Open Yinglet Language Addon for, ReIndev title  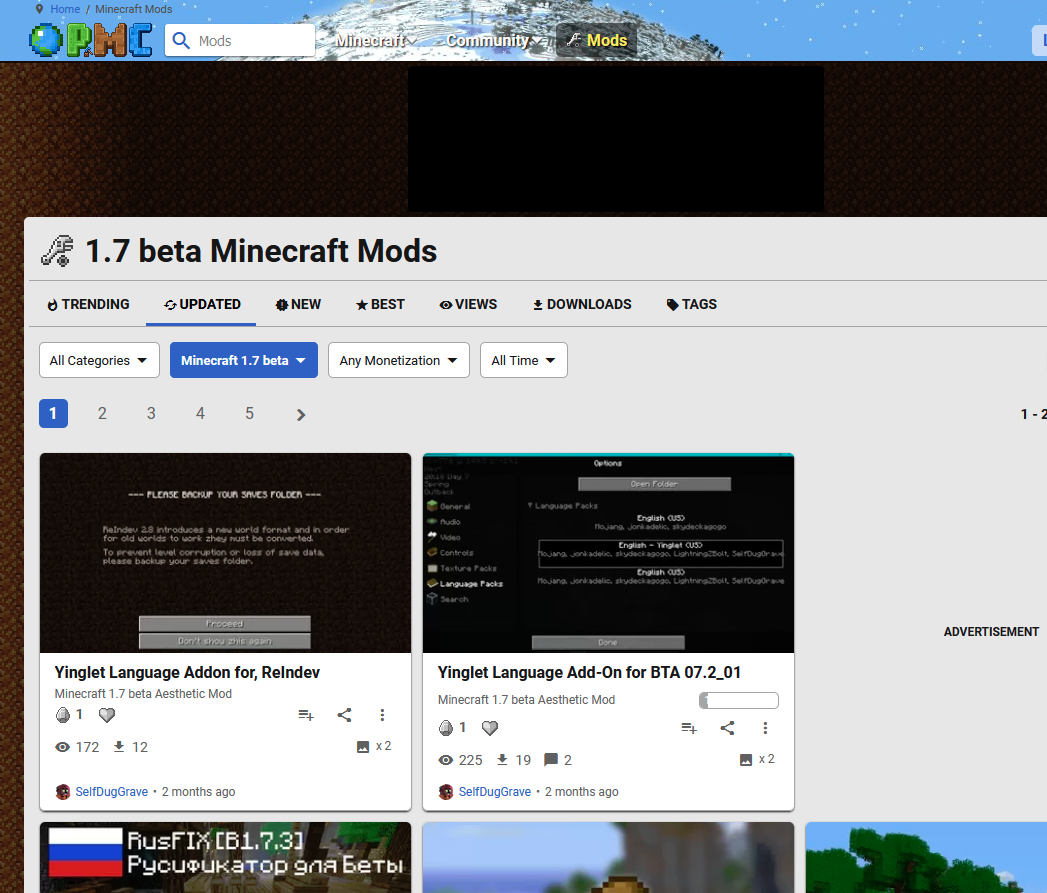coord(187,673)
